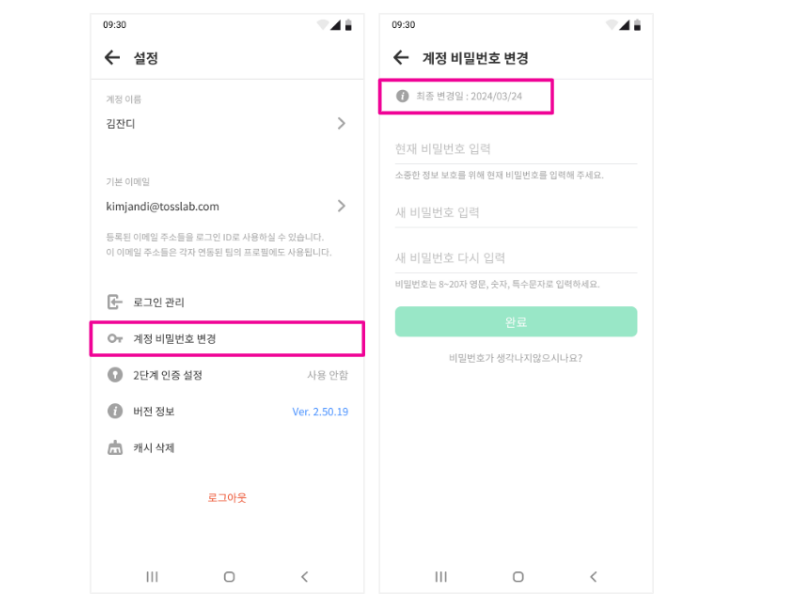Tap back arrow on 계정 비밀번호 변경 screen
The width and height of the screenshot is (804, 607).
pos(401,58)
